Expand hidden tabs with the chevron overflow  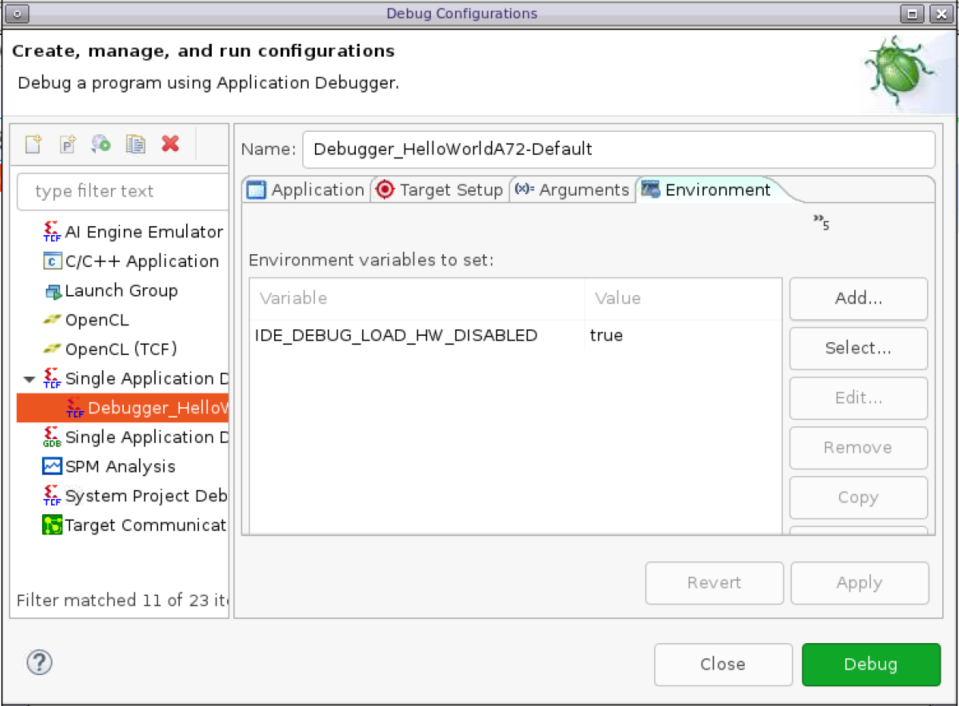[x=820, y=222]
